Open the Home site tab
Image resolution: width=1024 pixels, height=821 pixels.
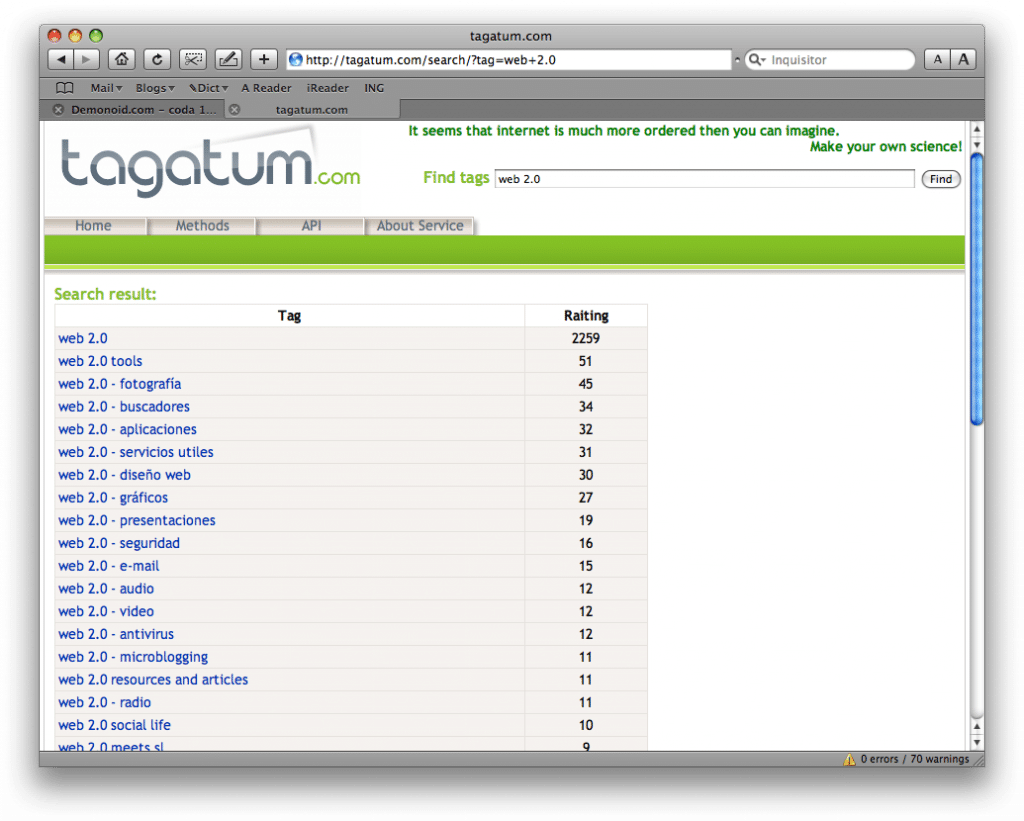[93, 226]
